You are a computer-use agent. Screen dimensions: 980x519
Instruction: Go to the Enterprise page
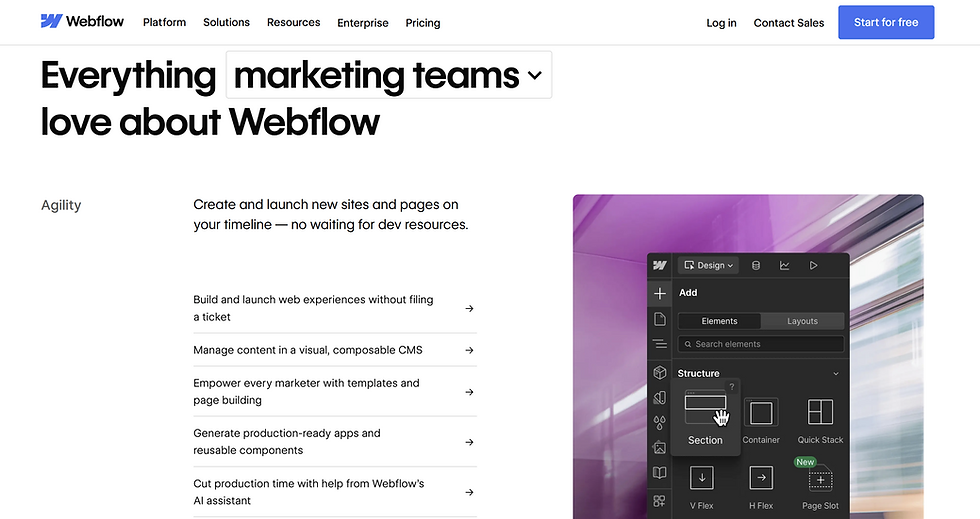[x=362, y=23]
